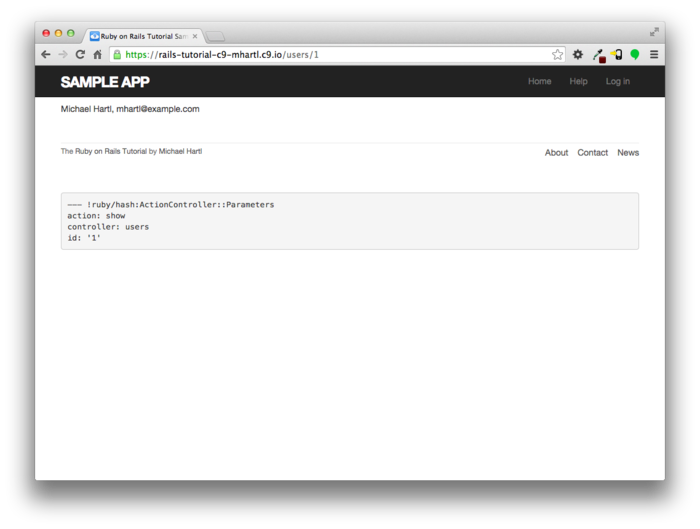700x529 pixels.
Task: Open the Chrome hamburger menu
Action: 654,55
